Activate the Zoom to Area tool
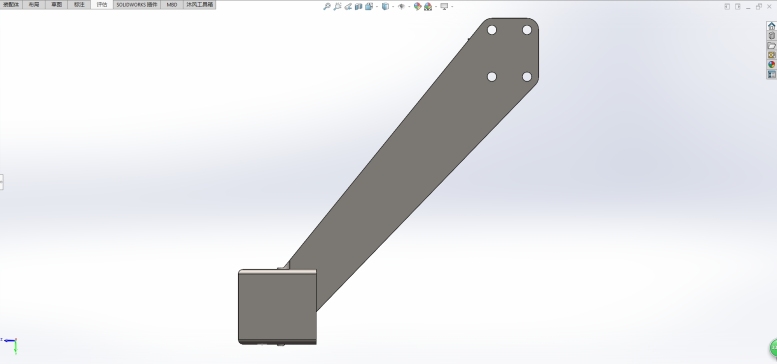Image resolution: width=777 pixels, height=364 pixels. coord(337,6)
